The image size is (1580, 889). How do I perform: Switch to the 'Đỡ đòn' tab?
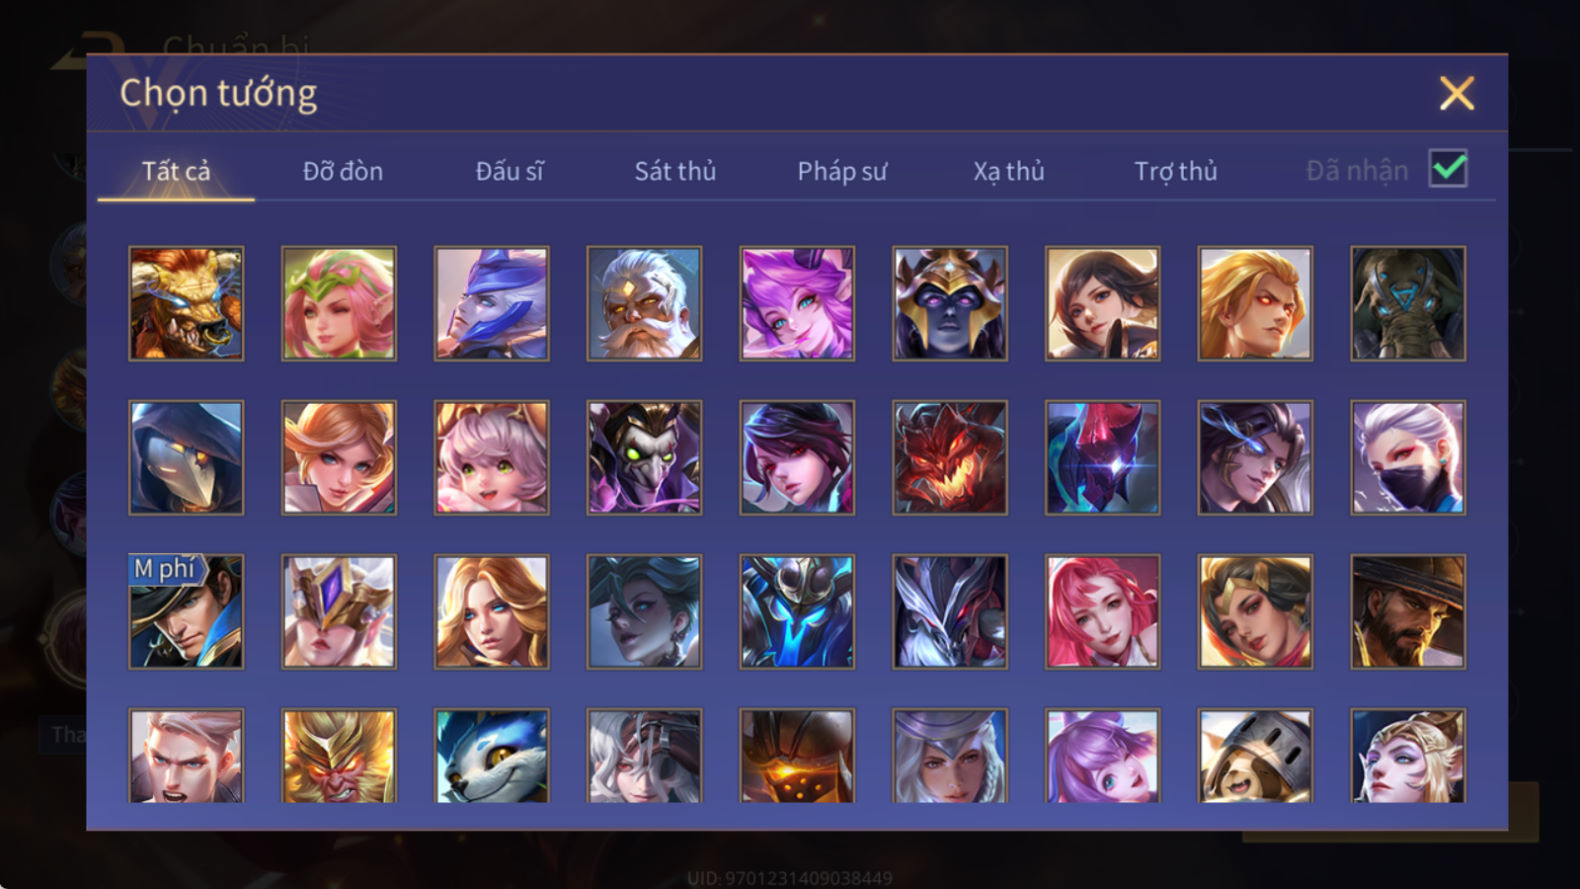coord(343,171)
